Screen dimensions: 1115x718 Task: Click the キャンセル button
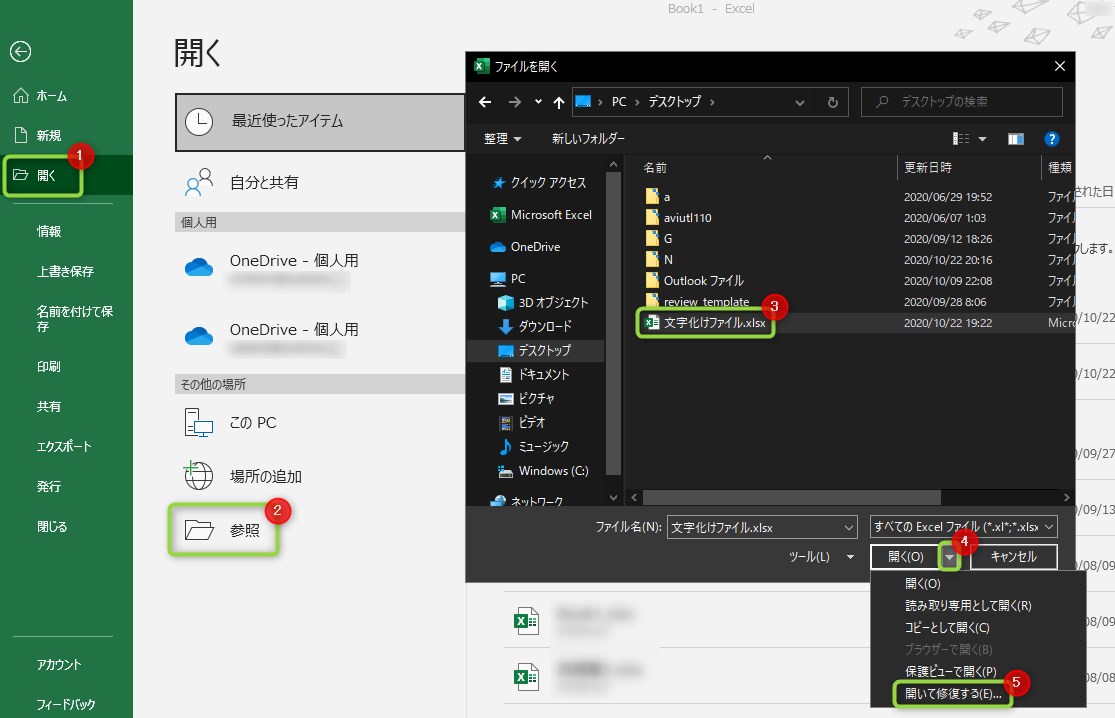[1013, 557]
